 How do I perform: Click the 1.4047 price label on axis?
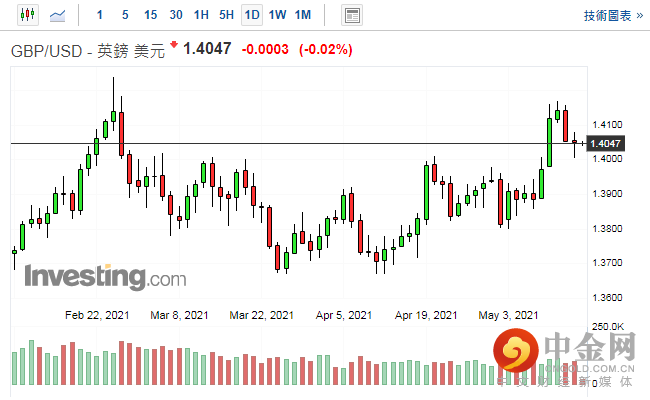605,143
